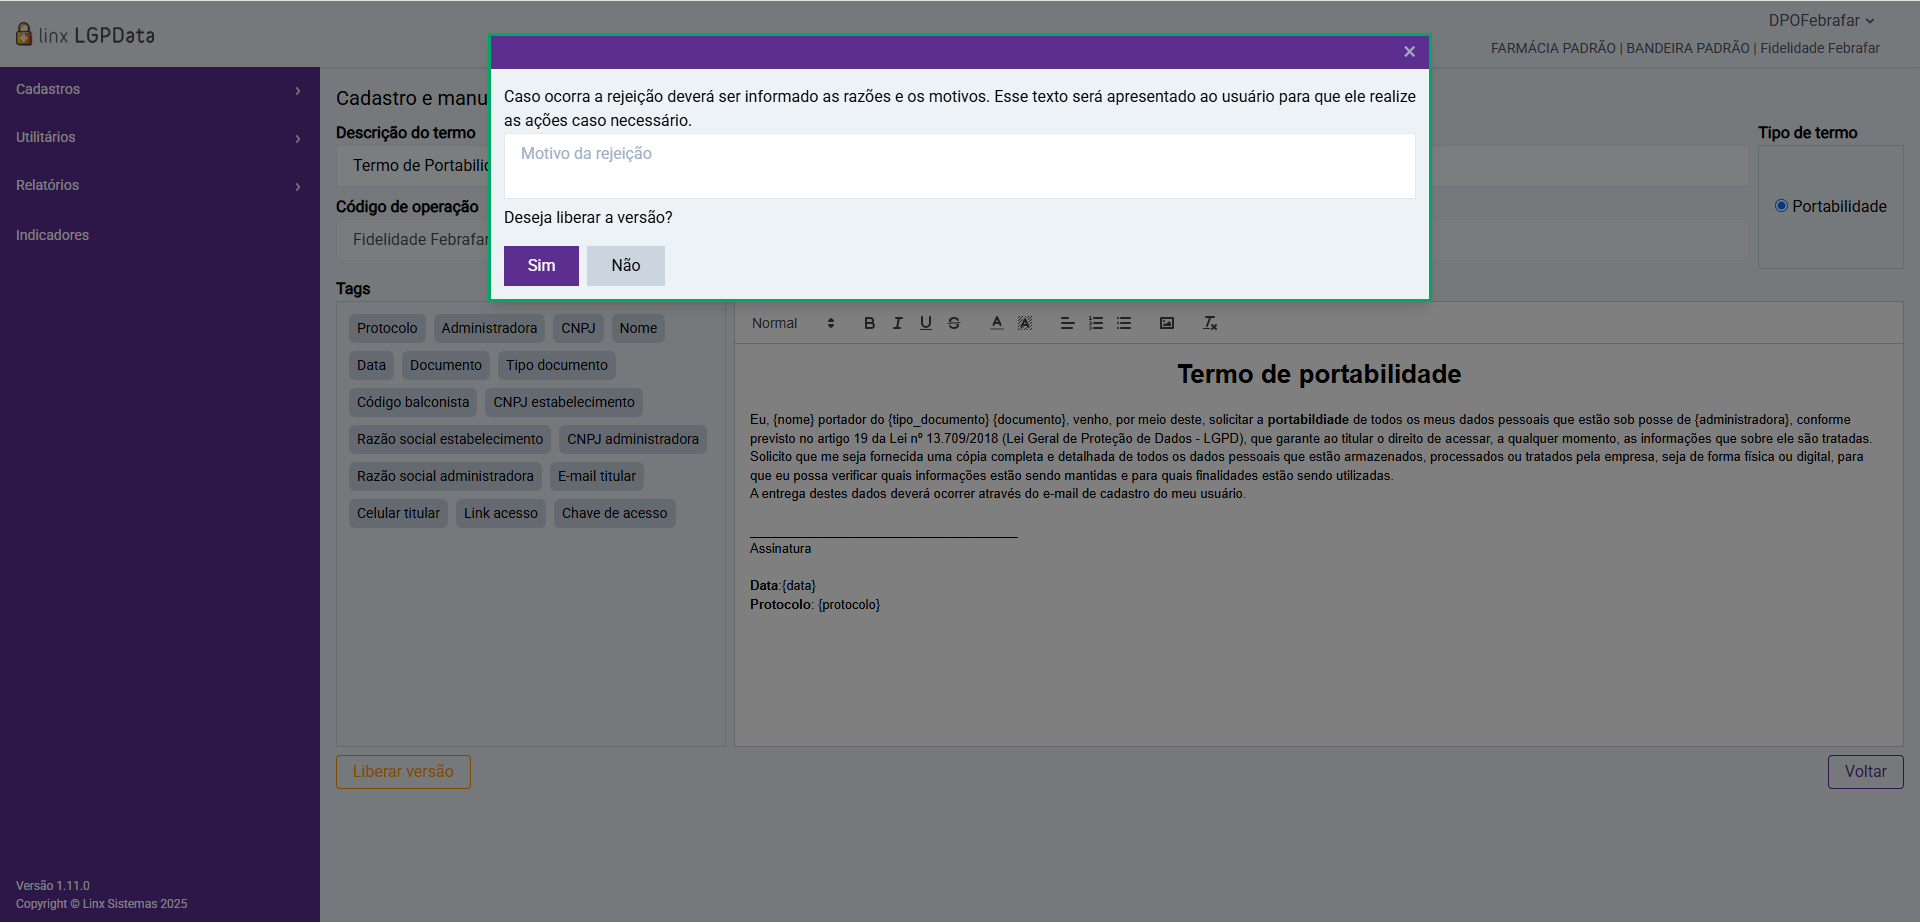Insert the Documento tag

[446, 365]
